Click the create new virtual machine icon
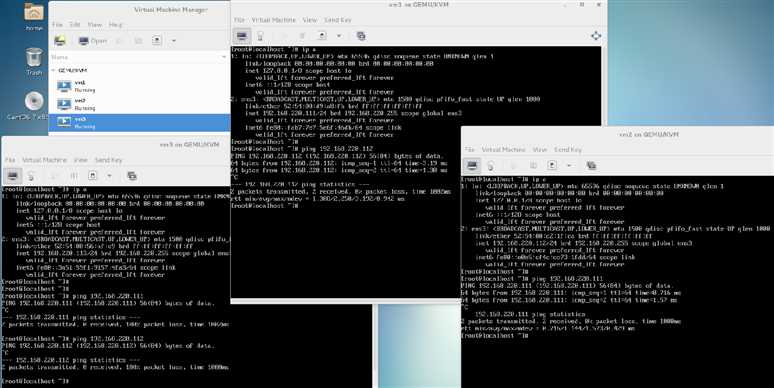Viewport: 774px width, 388px height. click(x=60, y=40)
